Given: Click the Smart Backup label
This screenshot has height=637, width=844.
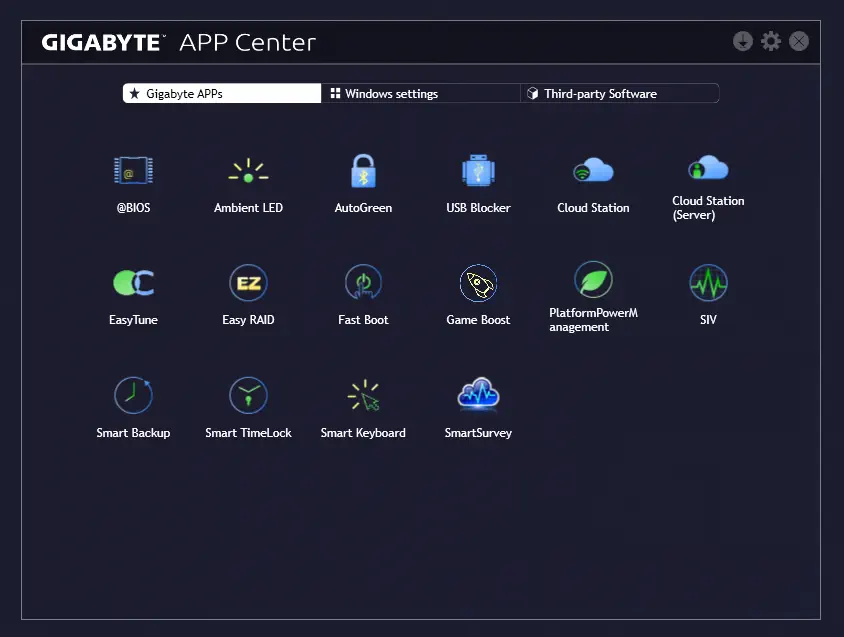Looking at the screenshot, I should pyautogui.click(x=133, y=433).
